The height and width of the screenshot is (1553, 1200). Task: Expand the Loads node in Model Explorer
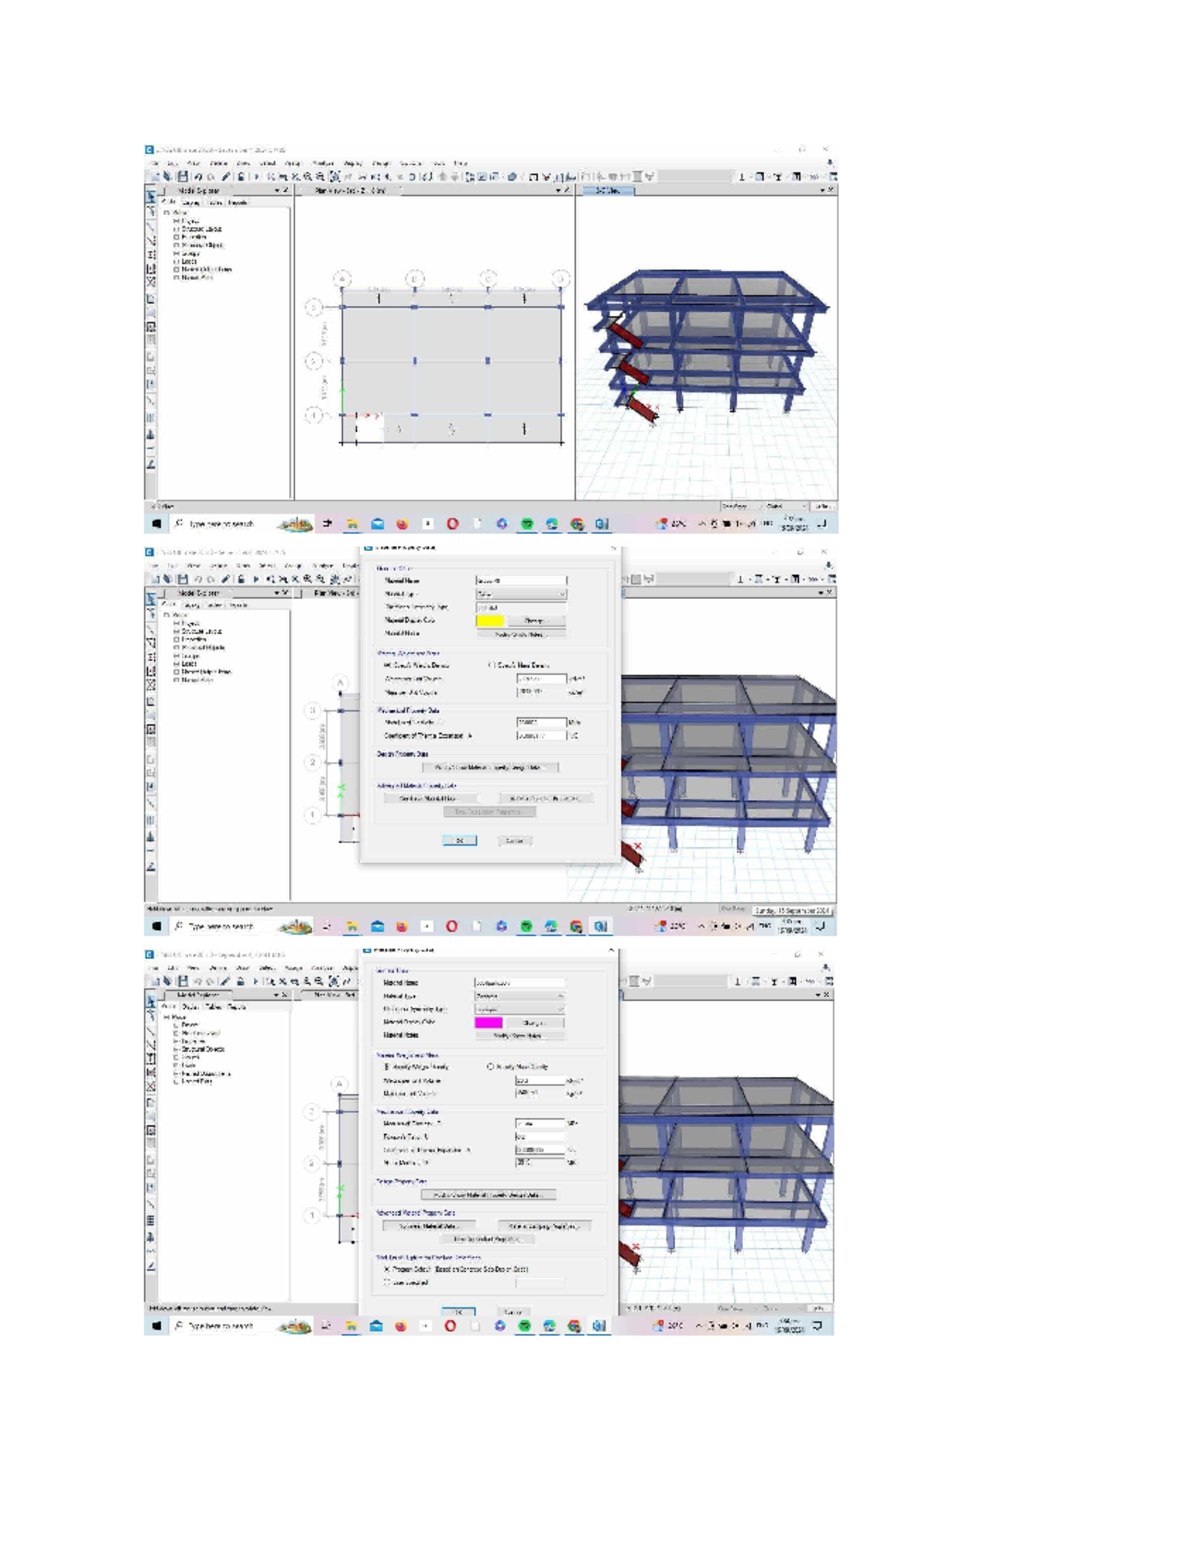point(176,262)
